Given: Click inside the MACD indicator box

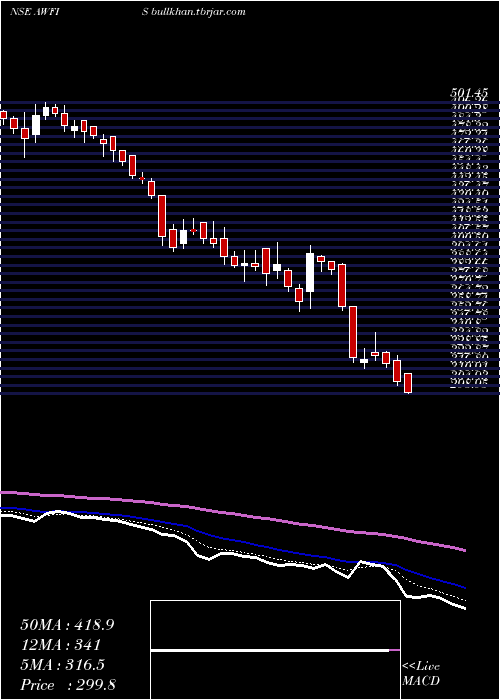Looking at the screenshot, I should (275, 650).
